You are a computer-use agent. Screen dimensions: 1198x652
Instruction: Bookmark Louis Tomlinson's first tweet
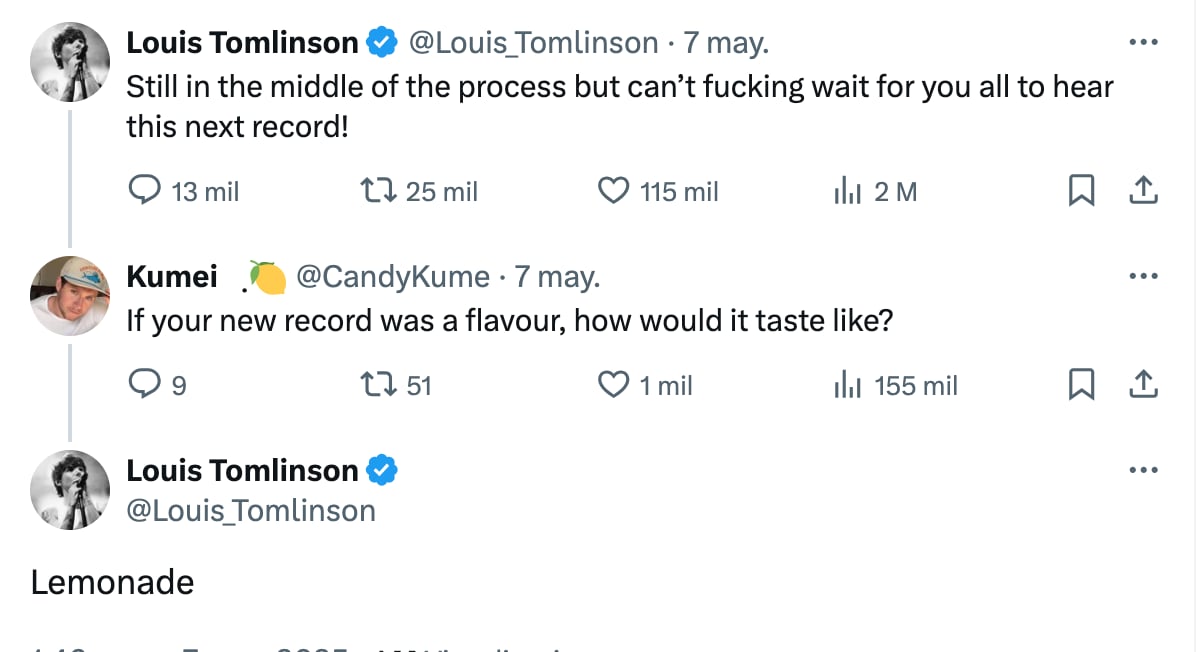point(1081,190)
